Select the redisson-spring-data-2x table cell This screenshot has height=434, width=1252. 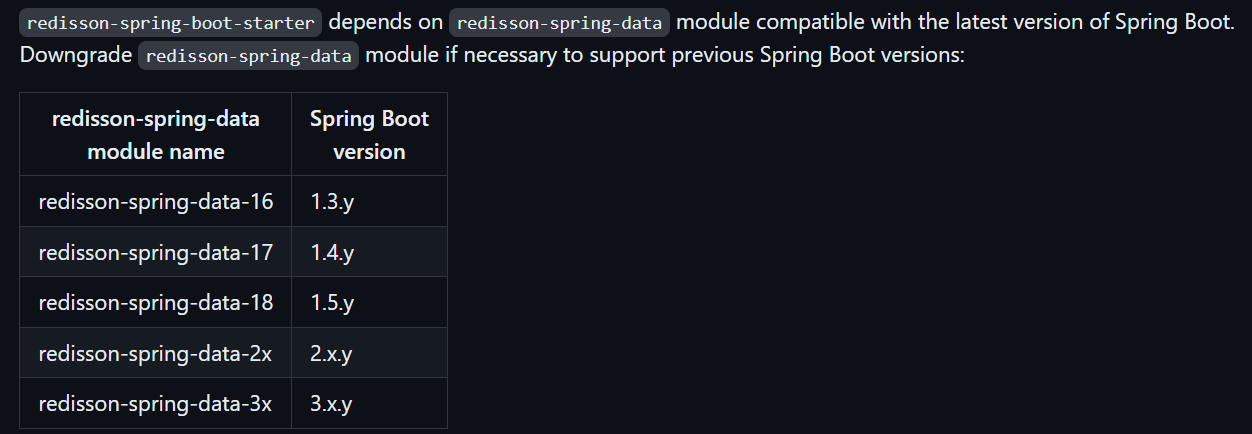pos(156,353)
